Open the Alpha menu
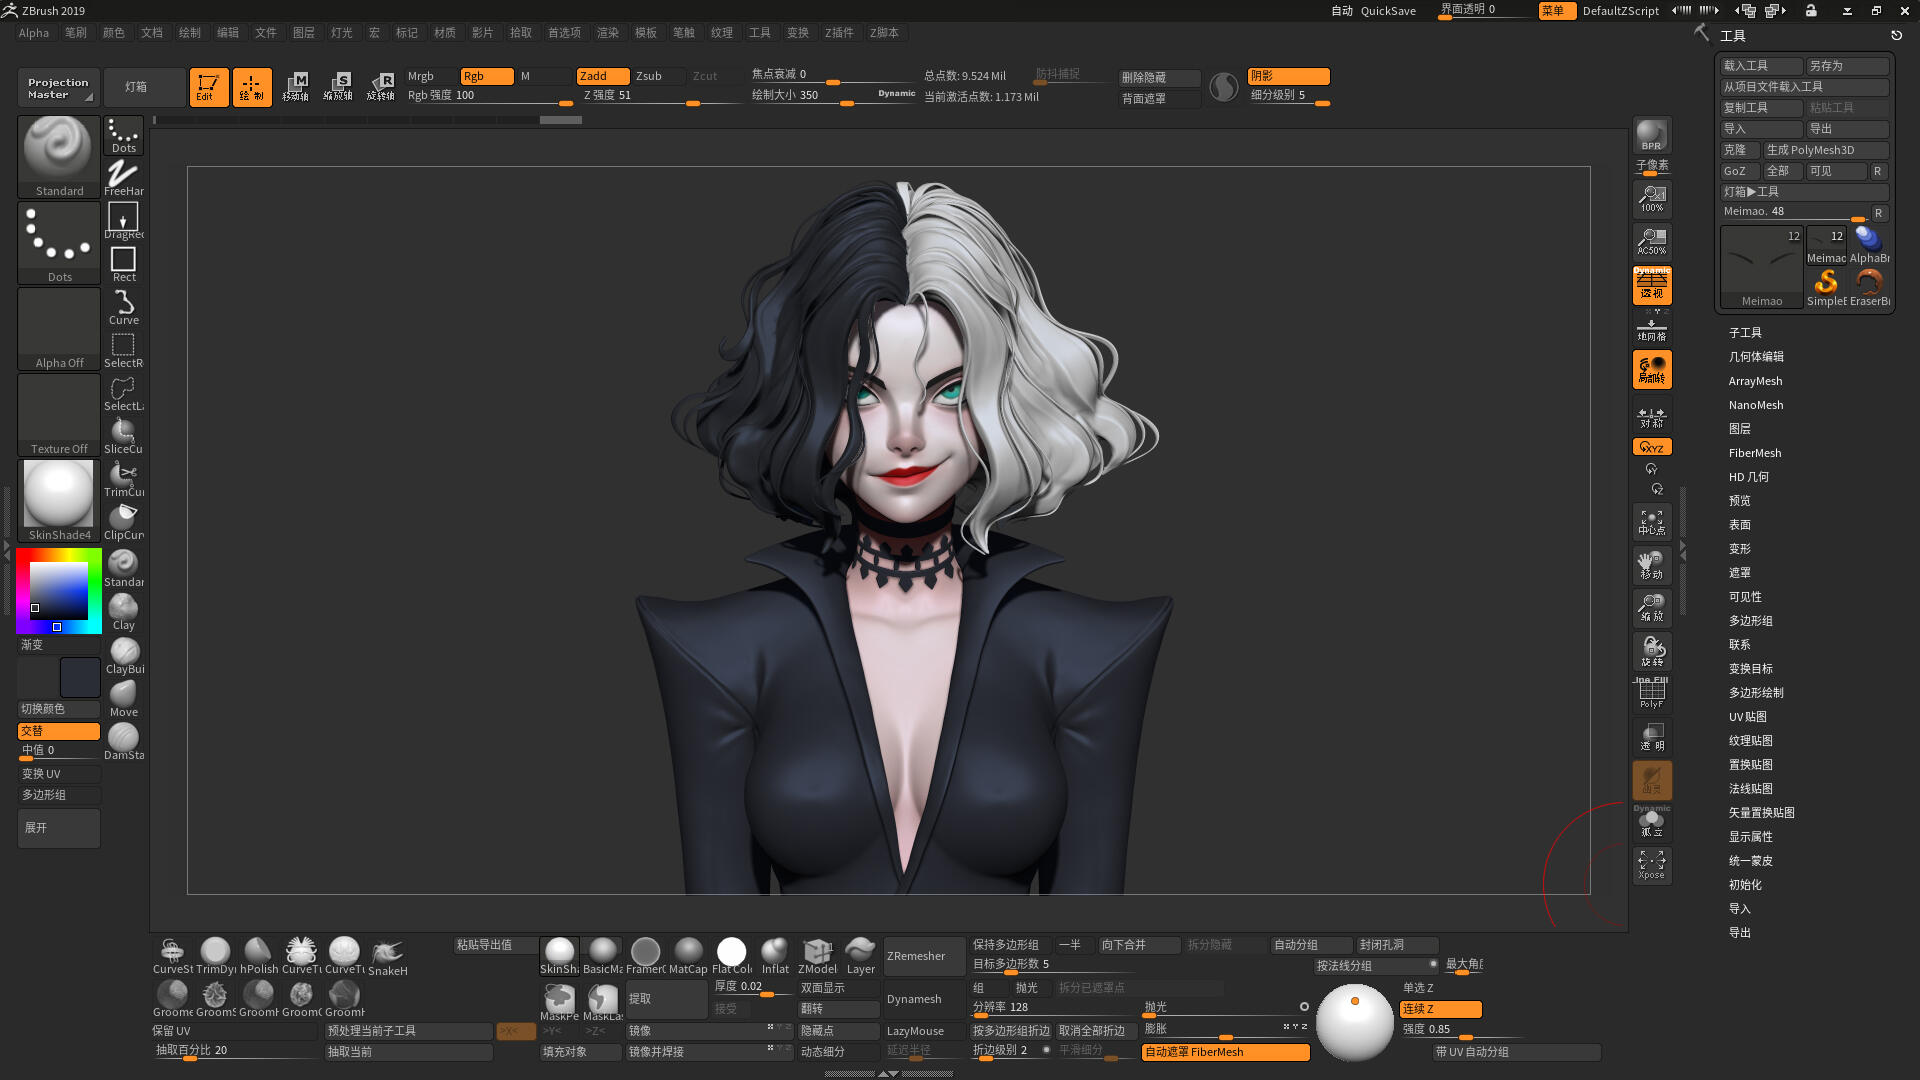 [33, 33]
